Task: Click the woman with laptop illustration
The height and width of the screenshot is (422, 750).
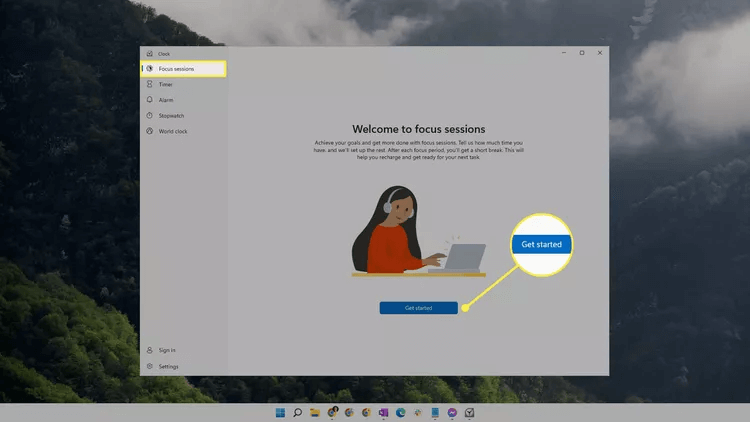Action: (x=419, y=232)
